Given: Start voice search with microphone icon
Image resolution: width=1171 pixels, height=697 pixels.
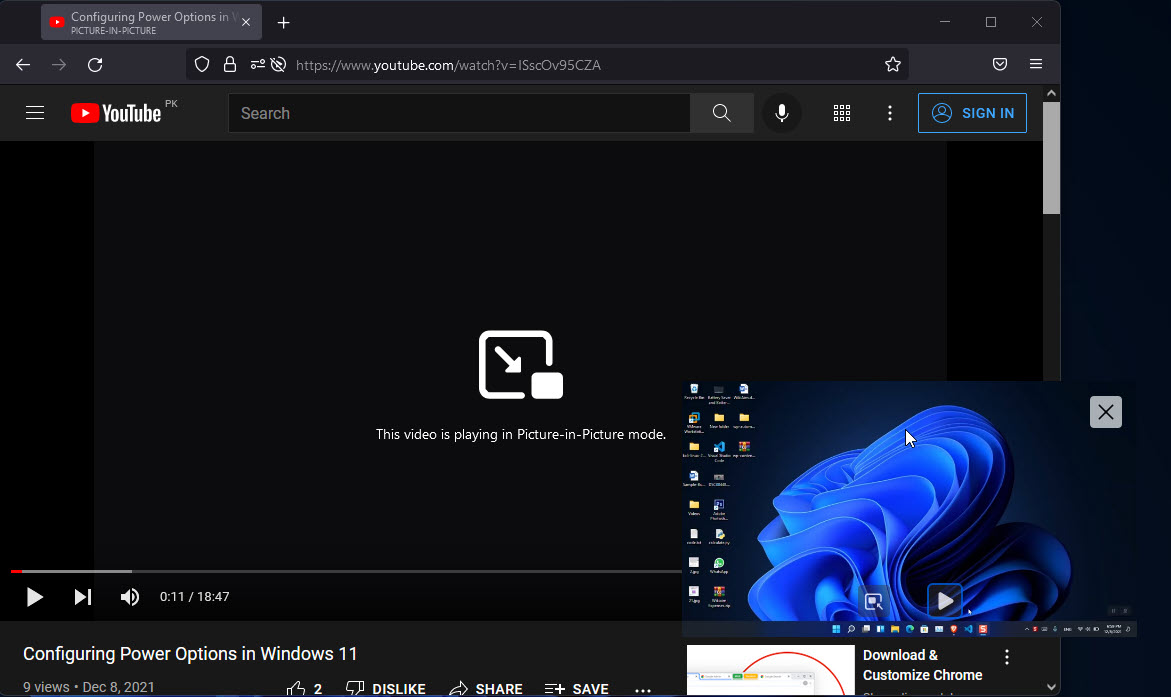Looking at the screenshot, I should (782, 113).
